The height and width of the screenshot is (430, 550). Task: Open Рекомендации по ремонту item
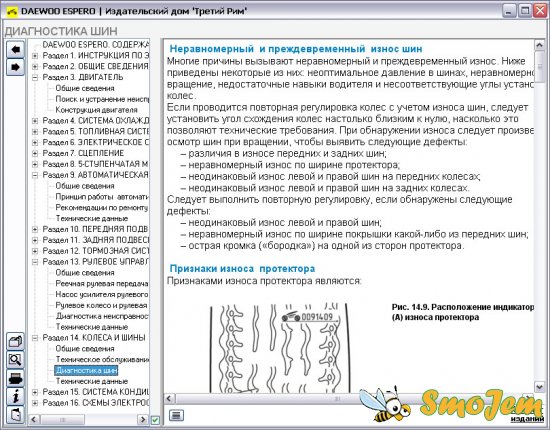(x=102, y=208)
